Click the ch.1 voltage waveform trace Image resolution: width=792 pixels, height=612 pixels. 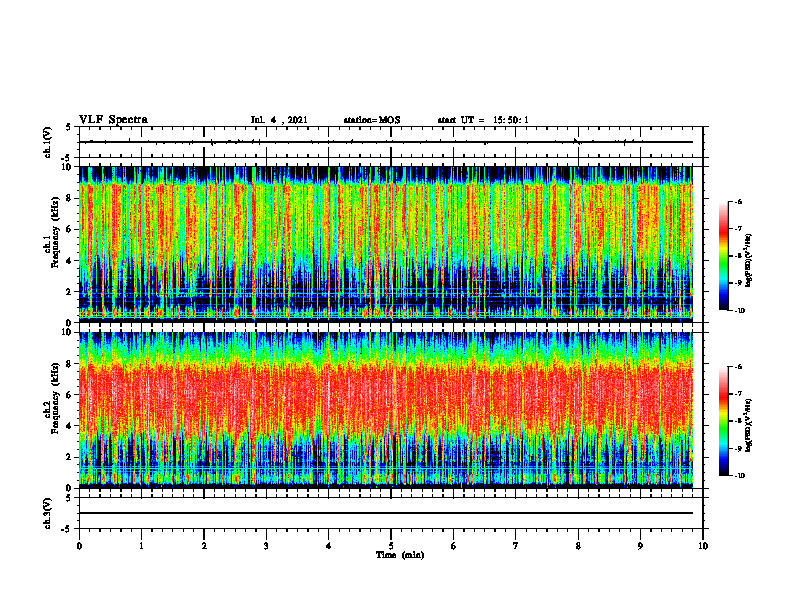coord(386,142)
